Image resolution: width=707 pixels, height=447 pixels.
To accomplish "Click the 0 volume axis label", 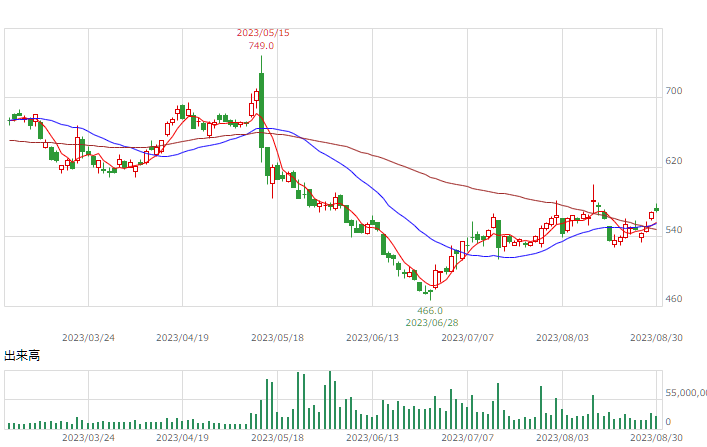I will coord(668,422).
